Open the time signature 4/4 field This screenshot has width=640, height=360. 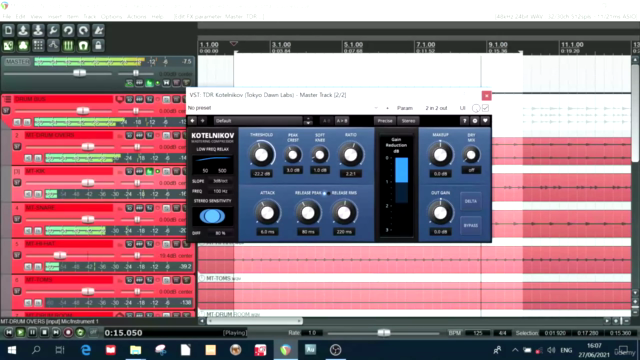coord(502,333)
